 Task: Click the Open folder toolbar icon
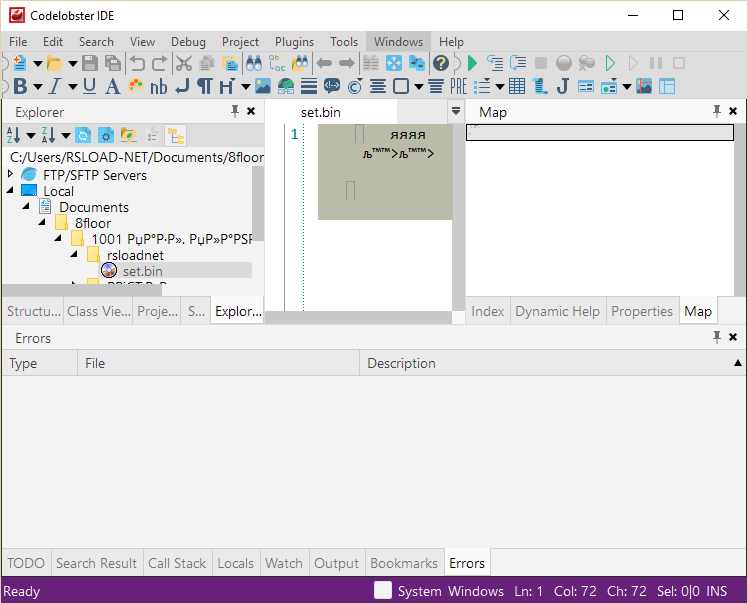pos(54,63)
